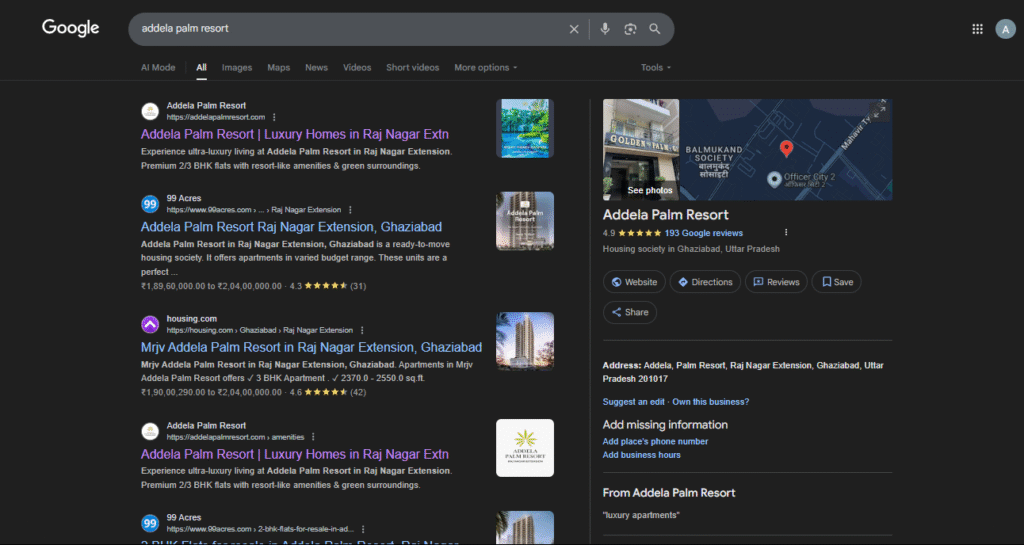Click the Directions button

705,282
